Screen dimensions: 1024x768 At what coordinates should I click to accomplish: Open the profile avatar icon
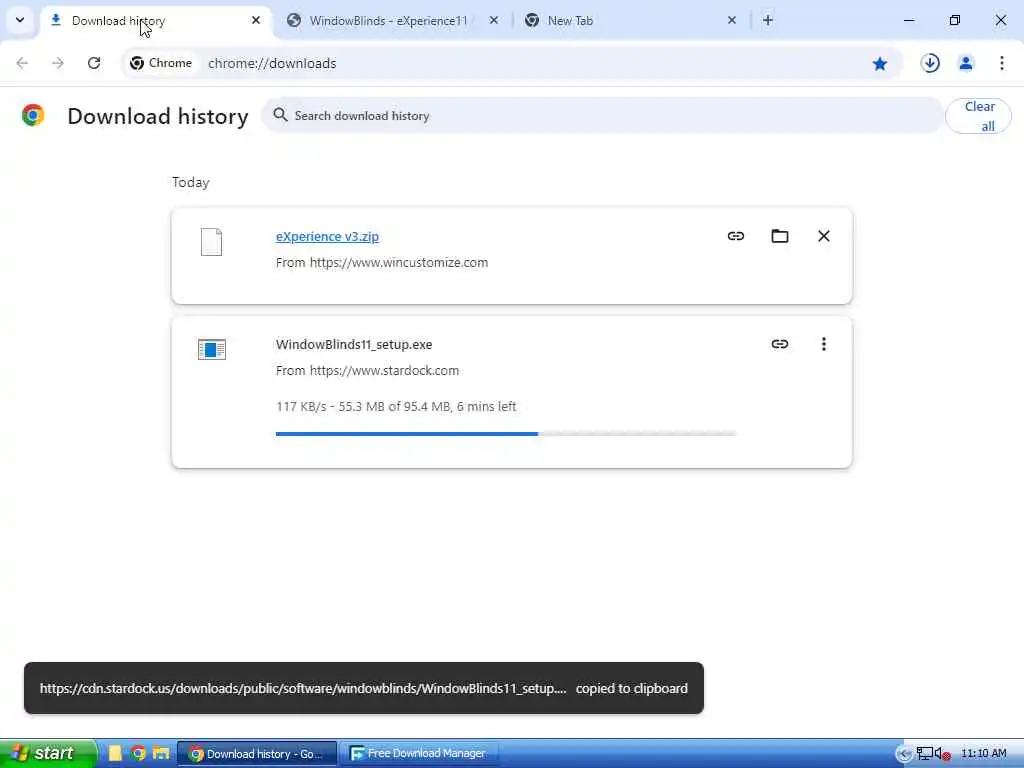coord(966,63)
